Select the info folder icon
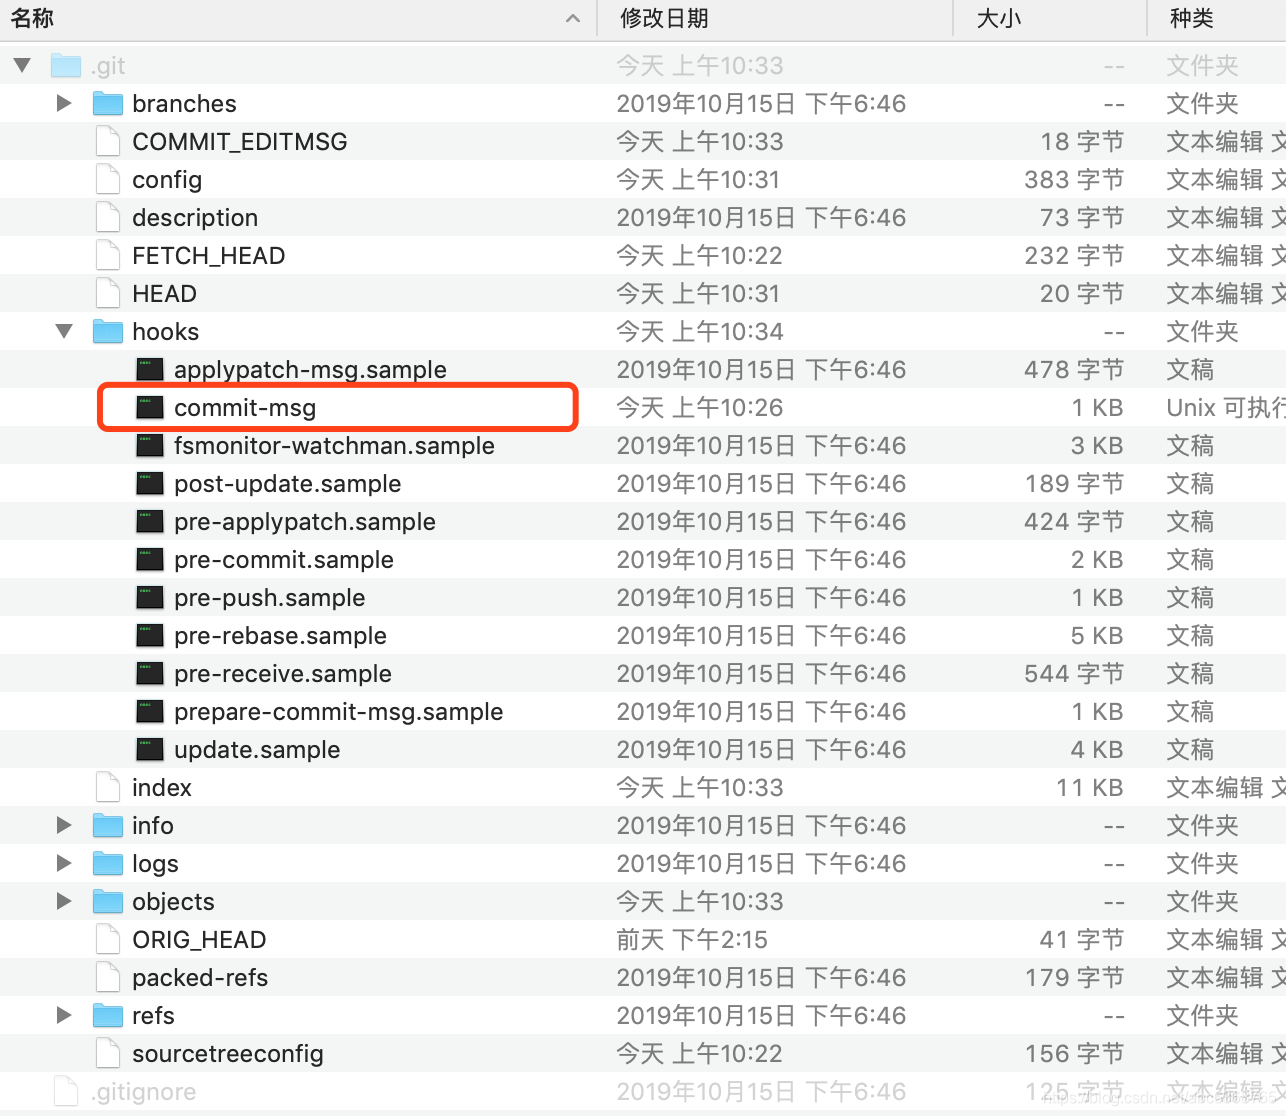The height and width of the screenshot is (1116, 1286). 108,825
